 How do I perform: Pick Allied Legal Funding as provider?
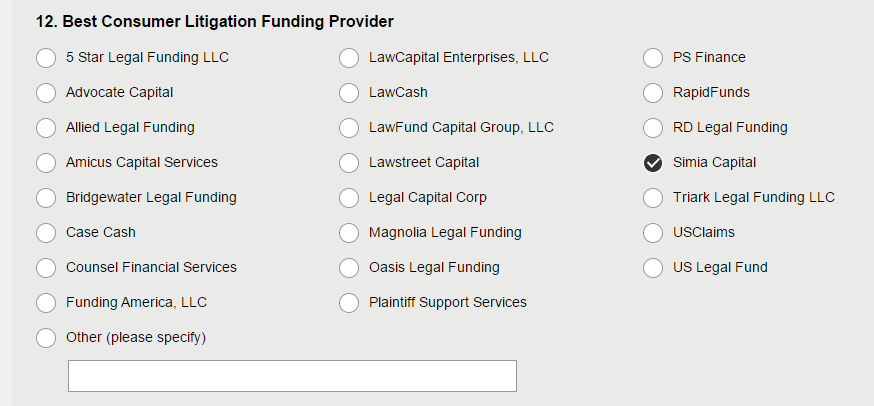[x=46, y=128]
